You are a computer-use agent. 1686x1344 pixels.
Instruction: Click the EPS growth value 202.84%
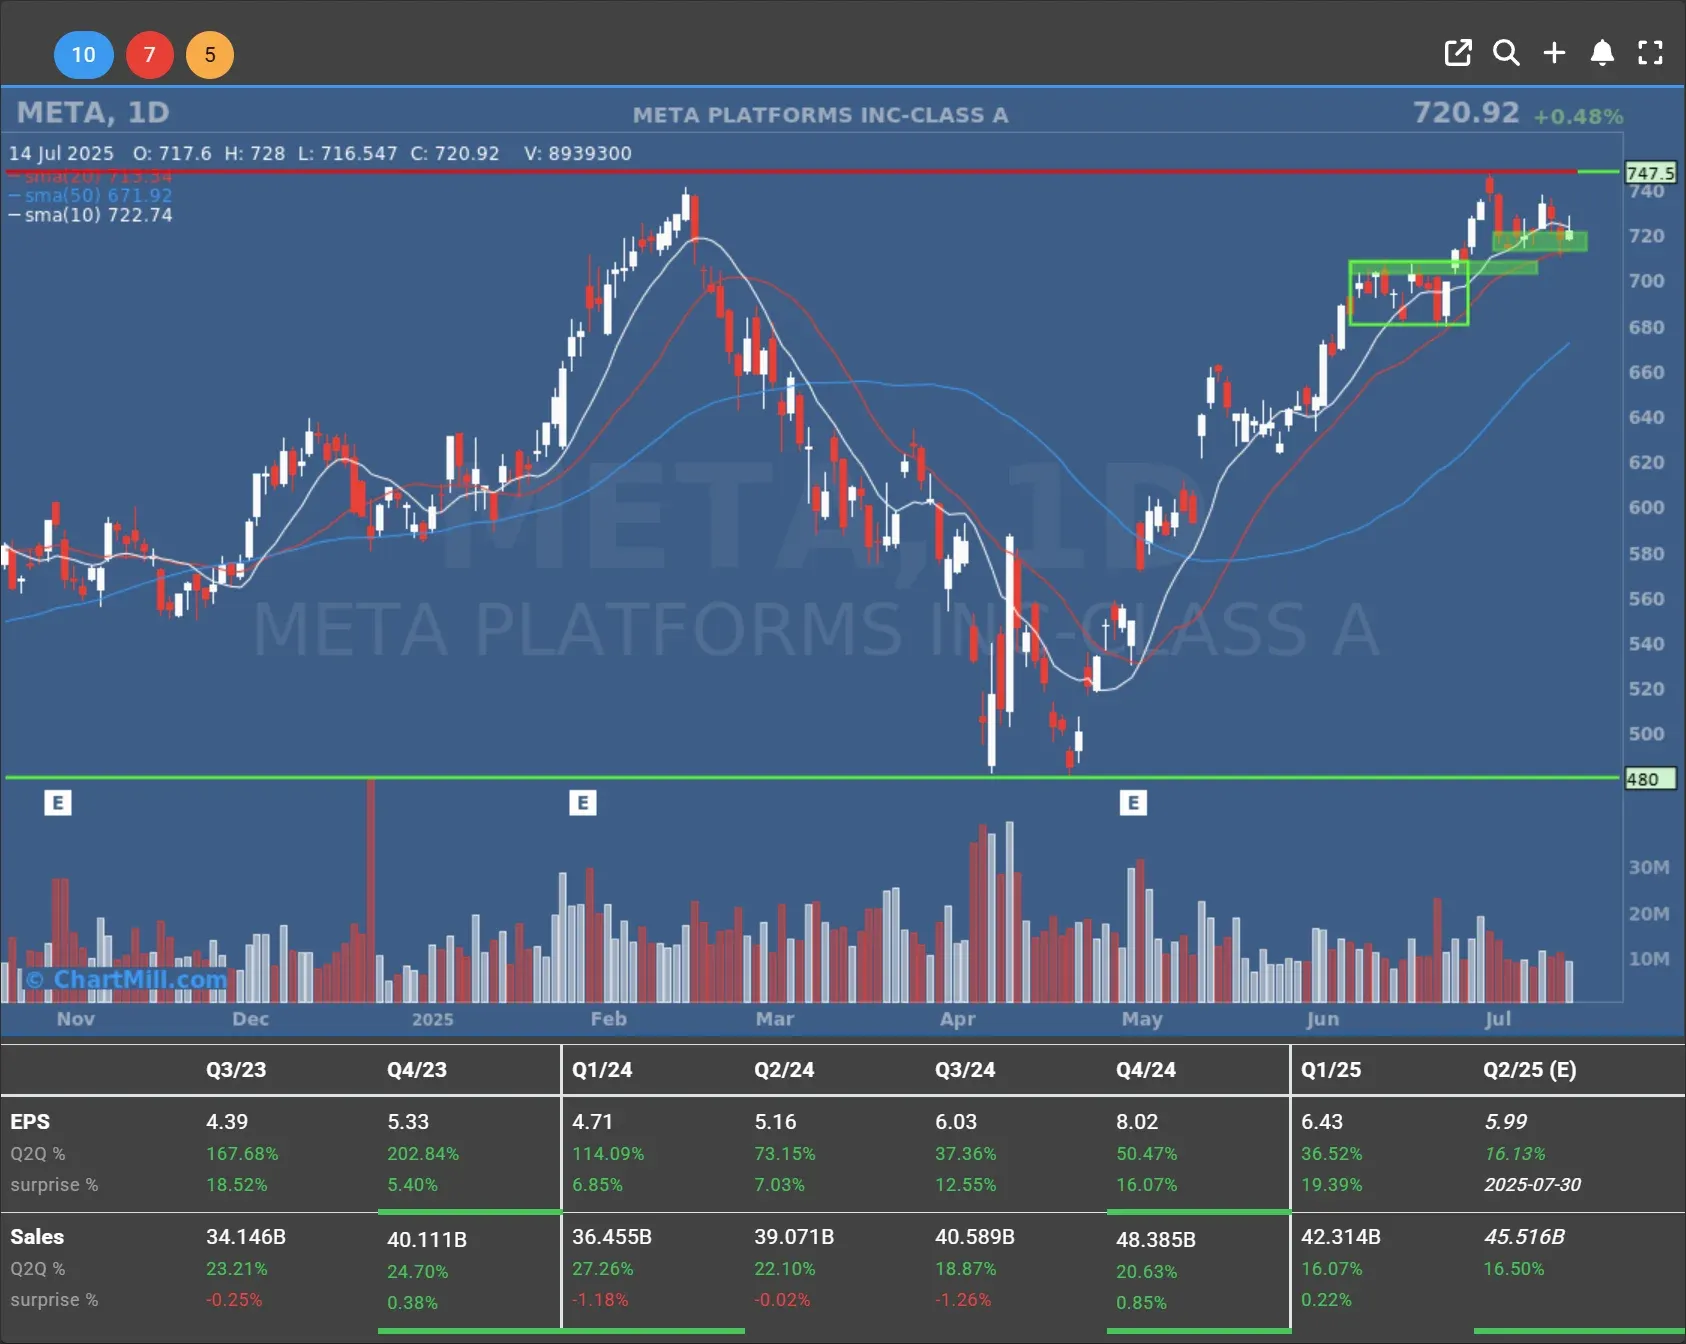pos(423,1154)
